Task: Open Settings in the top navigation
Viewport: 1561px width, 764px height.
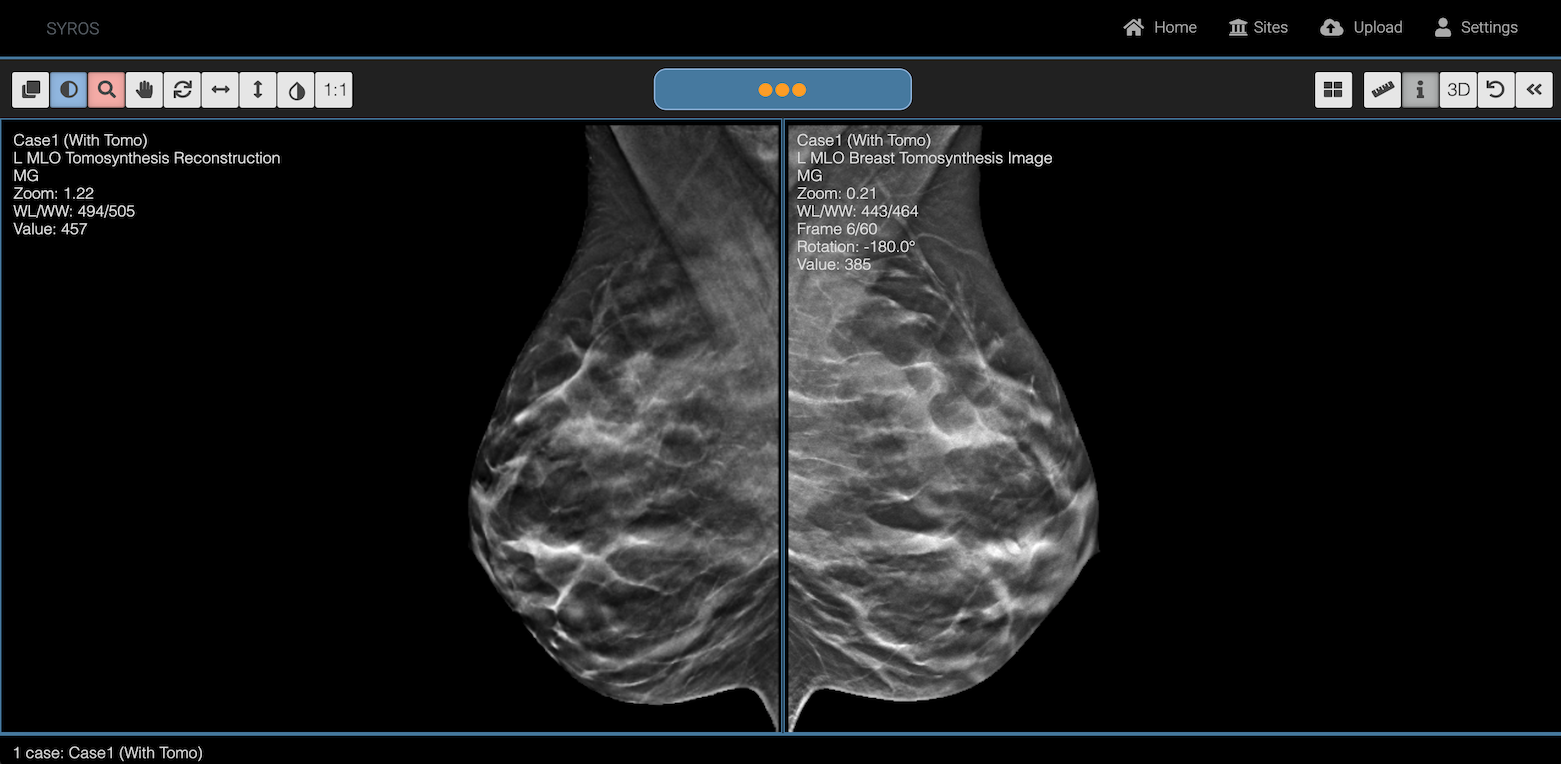Action: (x=1476, y=27)
